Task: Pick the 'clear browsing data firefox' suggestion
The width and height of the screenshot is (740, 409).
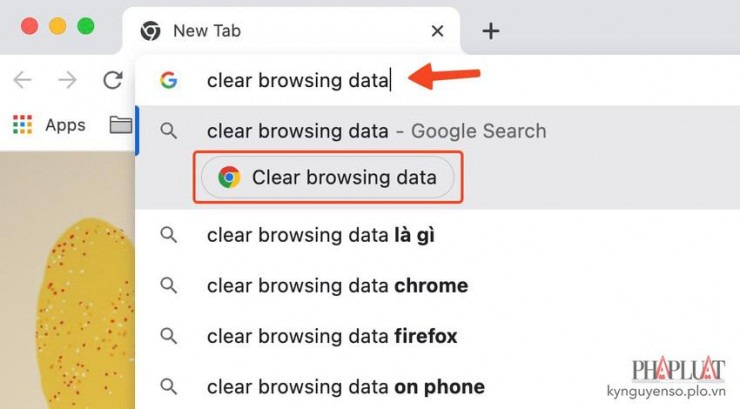Action: 332,336
